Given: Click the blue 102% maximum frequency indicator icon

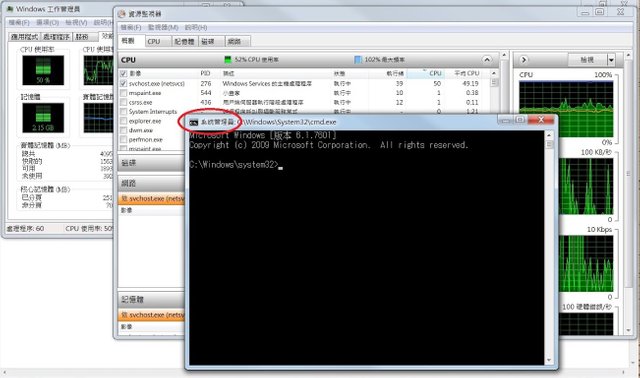Looking at the screenshot, I should 358,60.
